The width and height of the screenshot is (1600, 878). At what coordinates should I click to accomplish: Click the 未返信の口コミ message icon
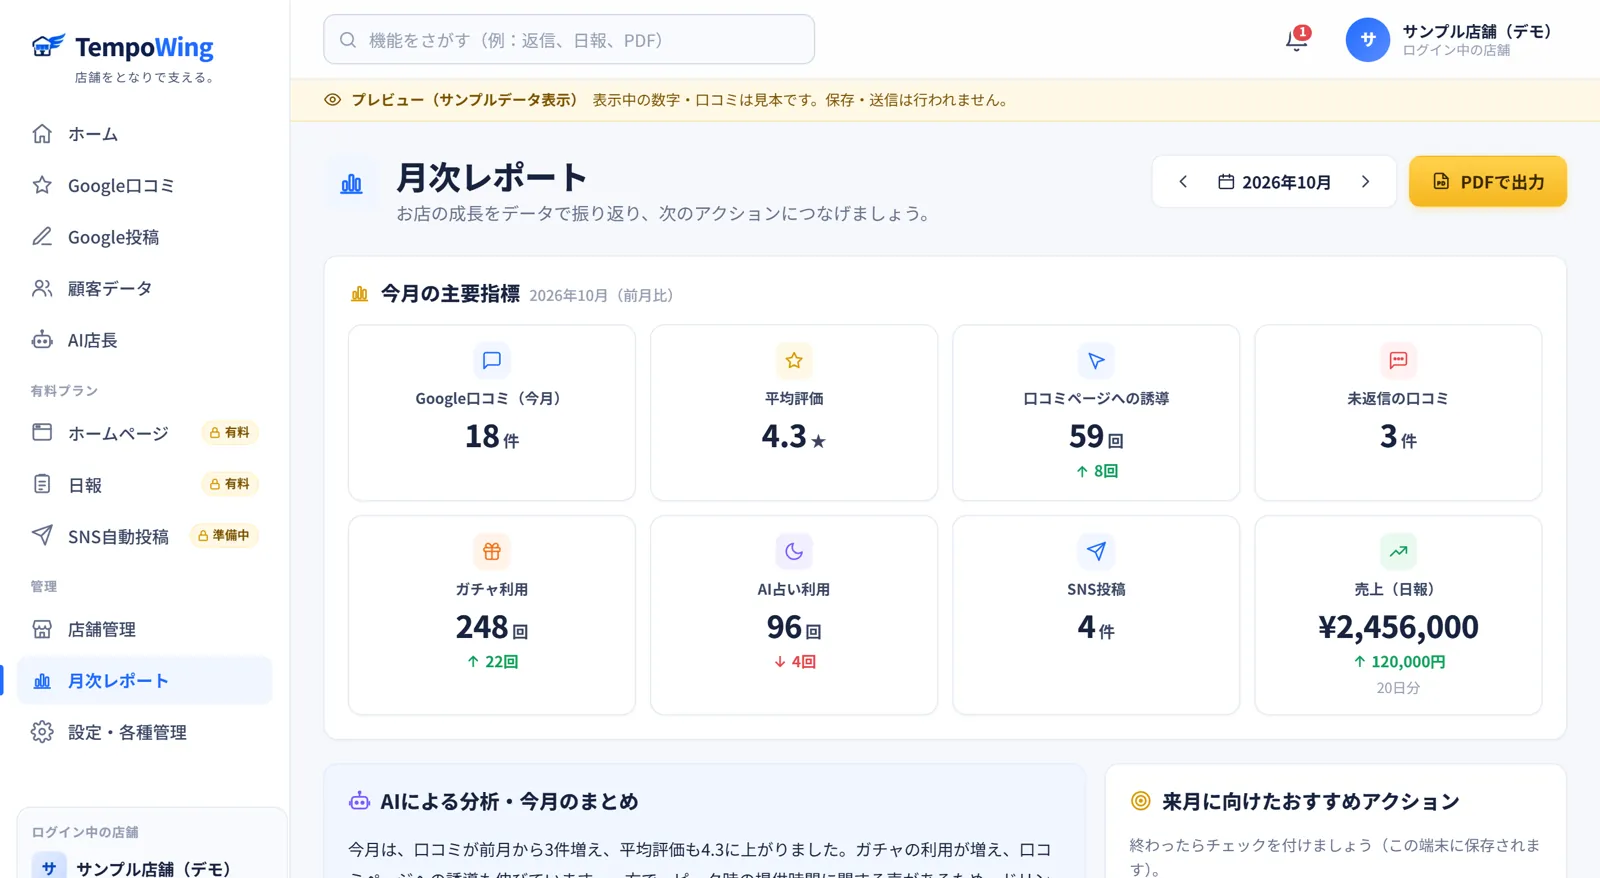click(x=1398, y=360)
